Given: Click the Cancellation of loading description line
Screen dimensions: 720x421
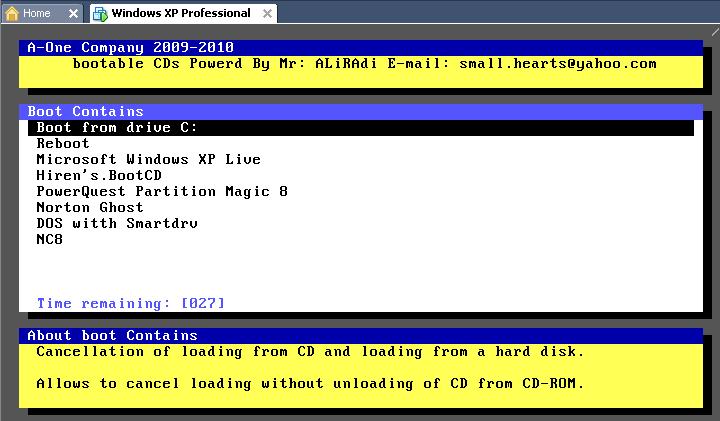Looking at the screenshot, I should click(x=310, y=352).
